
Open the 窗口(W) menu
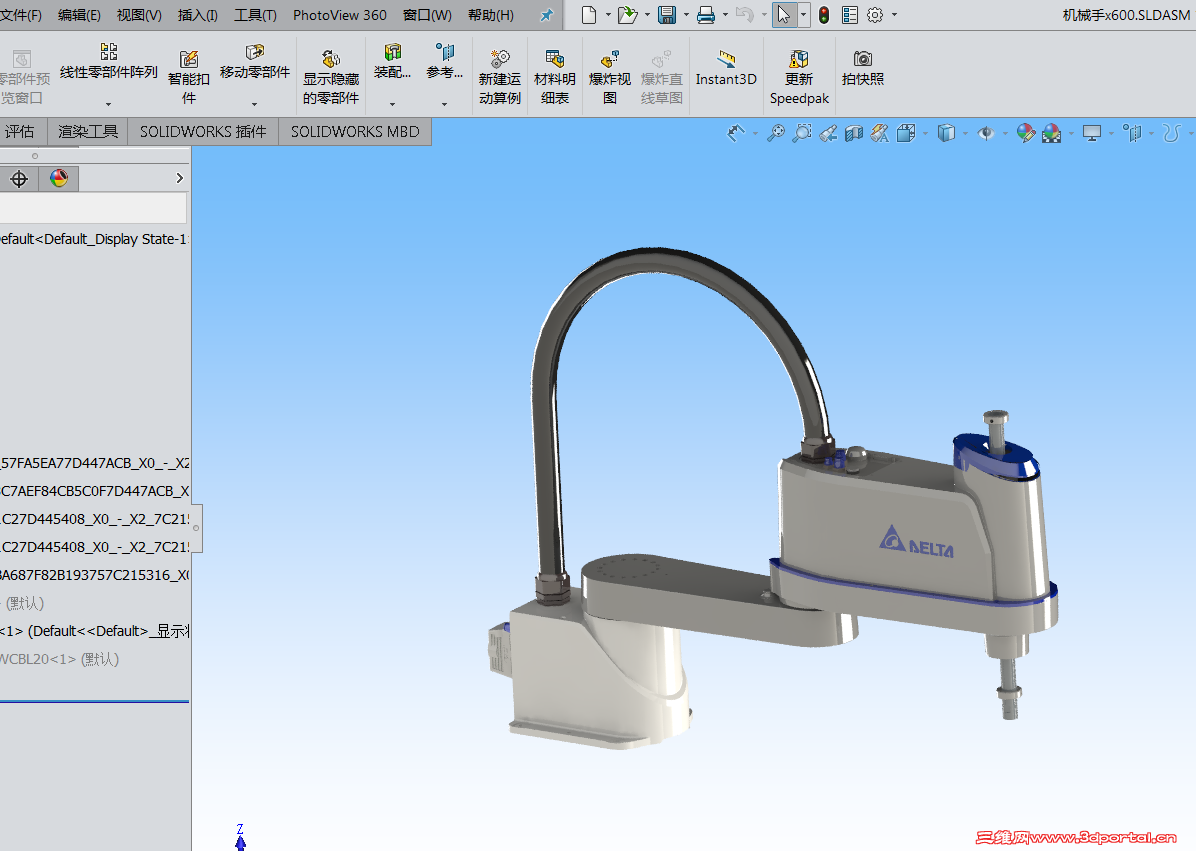point(427,15)
